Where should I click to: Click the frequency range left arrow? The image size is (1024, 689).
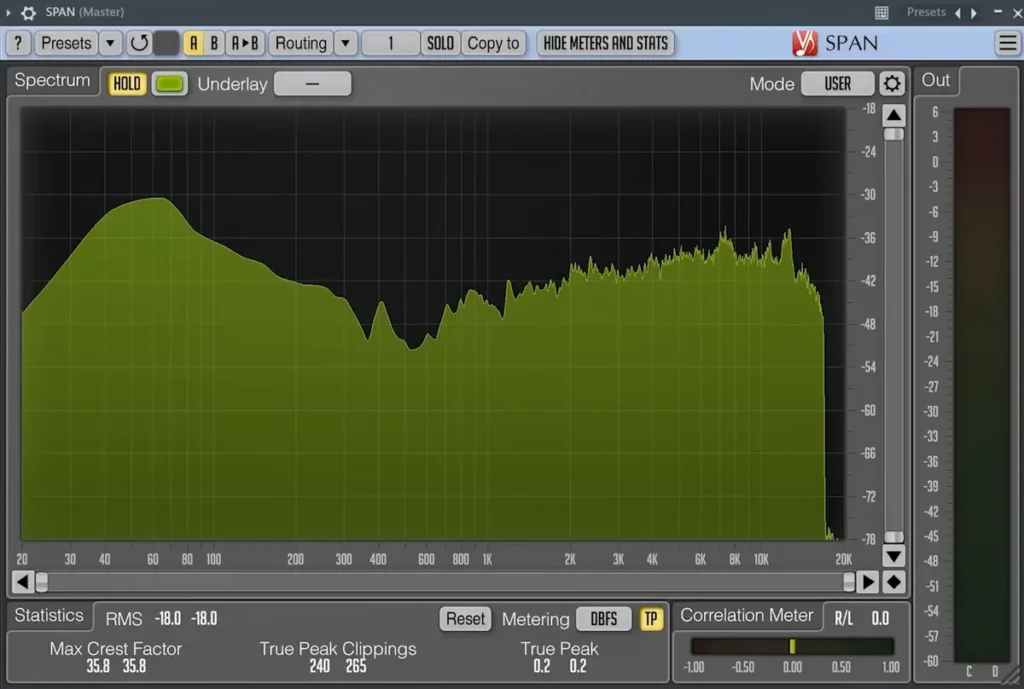pyautogui.click(x=23, y=582)
